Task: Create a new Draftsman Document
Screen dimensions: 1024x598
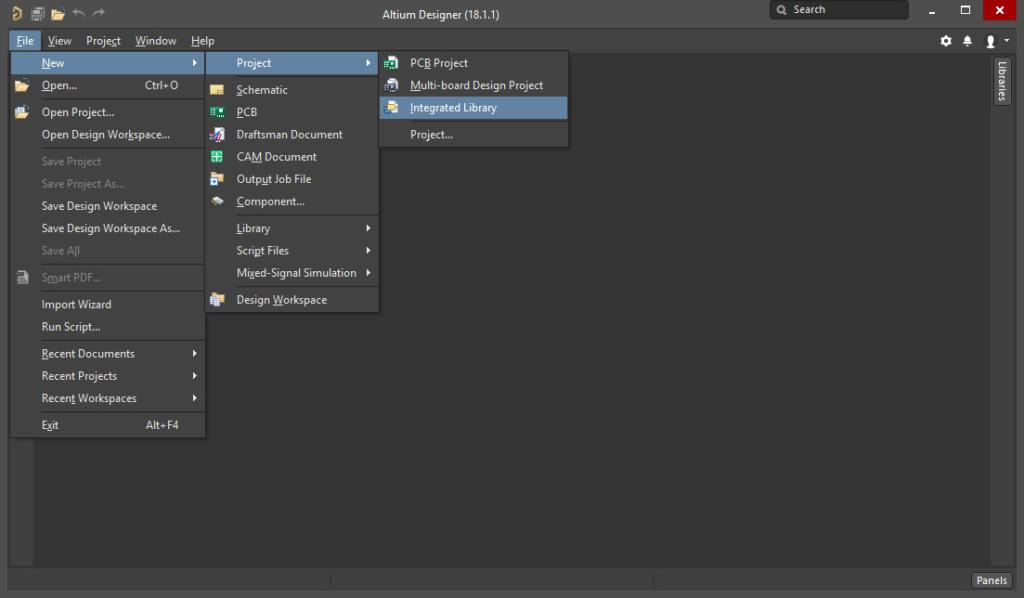Action: (x=292, y=134)
